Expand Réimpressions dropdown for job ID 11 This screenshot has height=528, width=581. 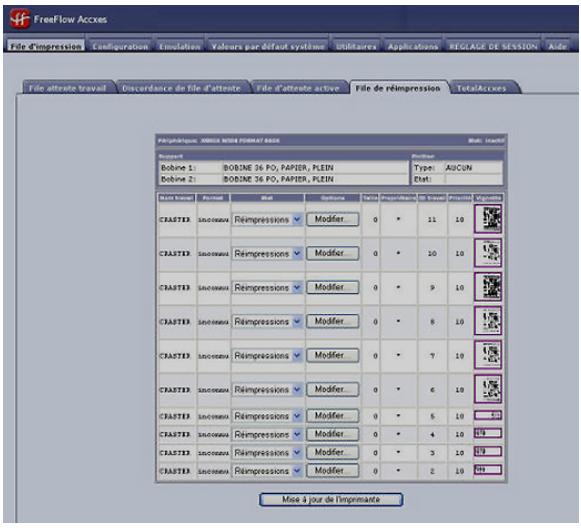coord(267,220)
